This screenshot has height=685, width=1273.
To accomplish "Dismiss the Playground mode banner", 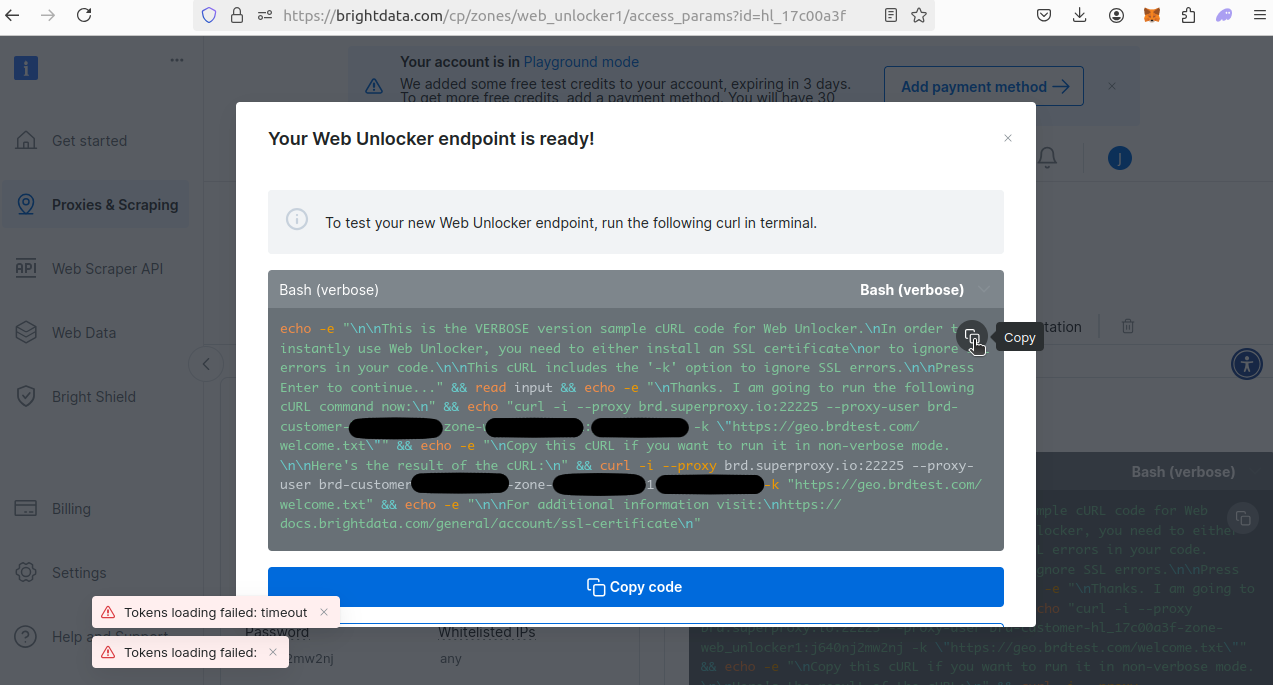I will point(1112,87).
